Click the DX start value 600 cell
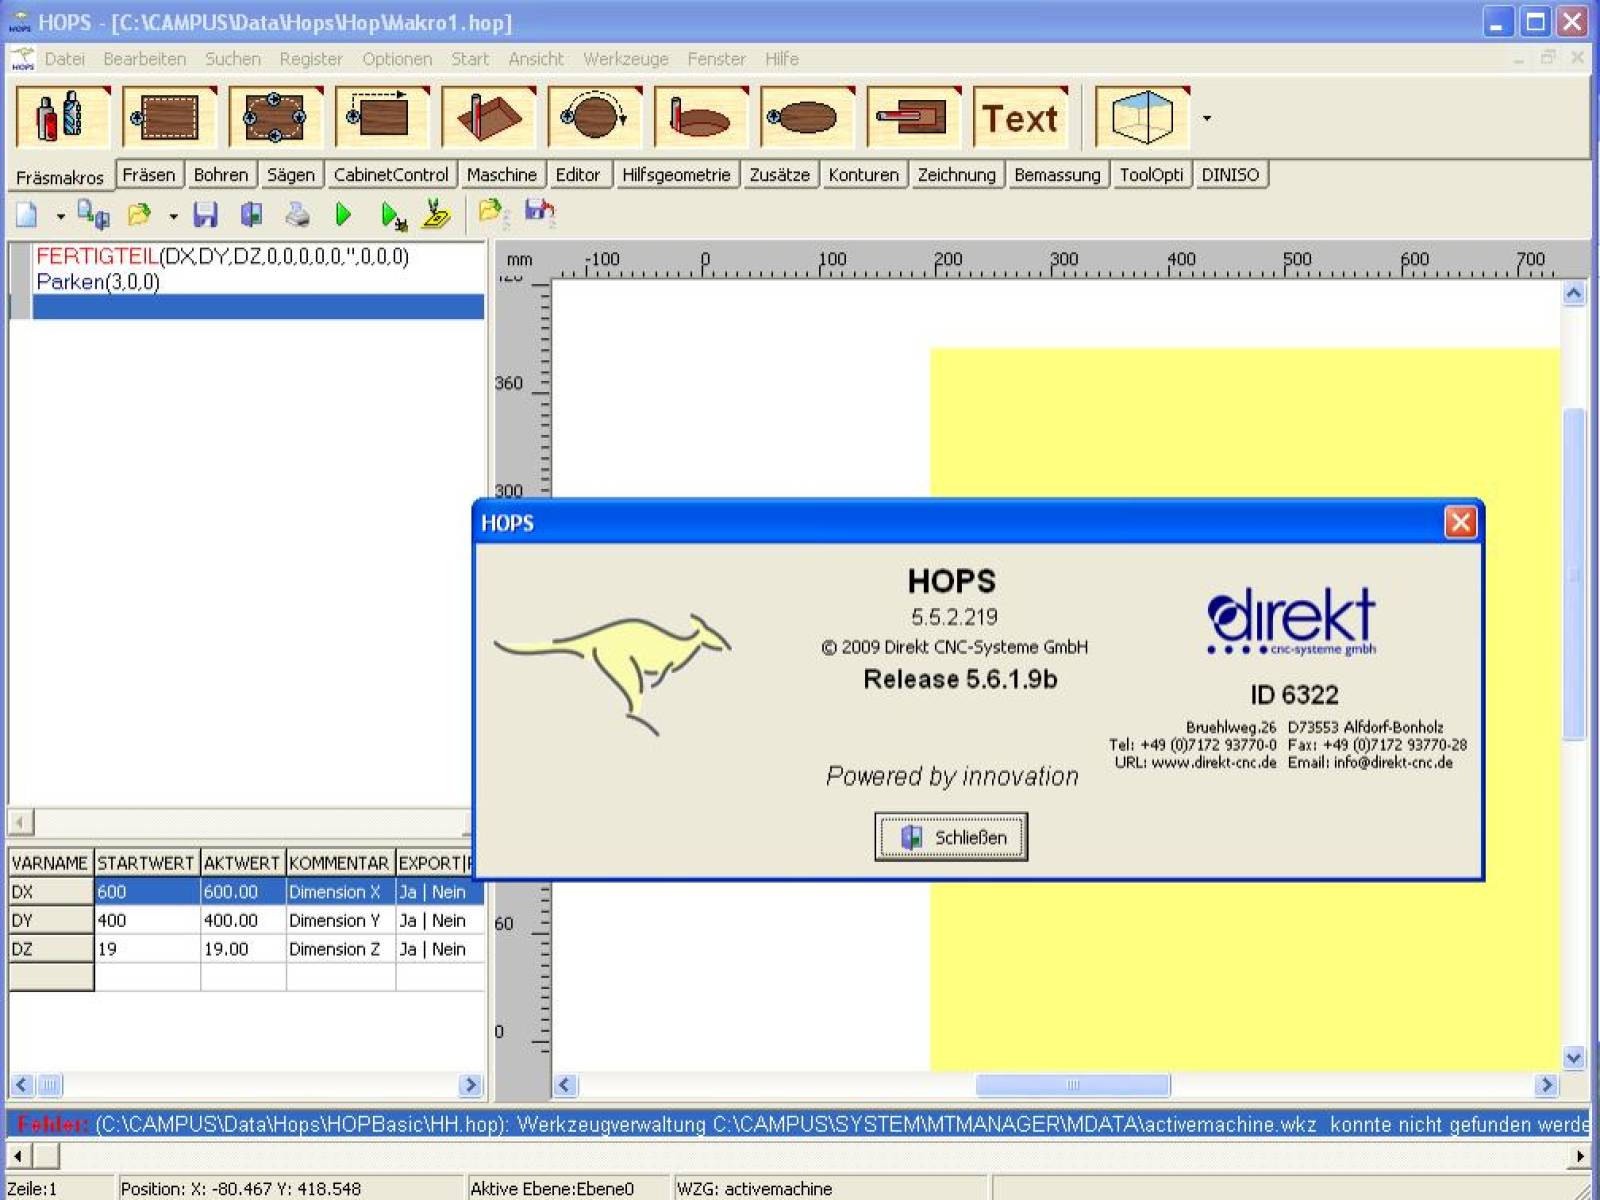 tap(147, 892)
